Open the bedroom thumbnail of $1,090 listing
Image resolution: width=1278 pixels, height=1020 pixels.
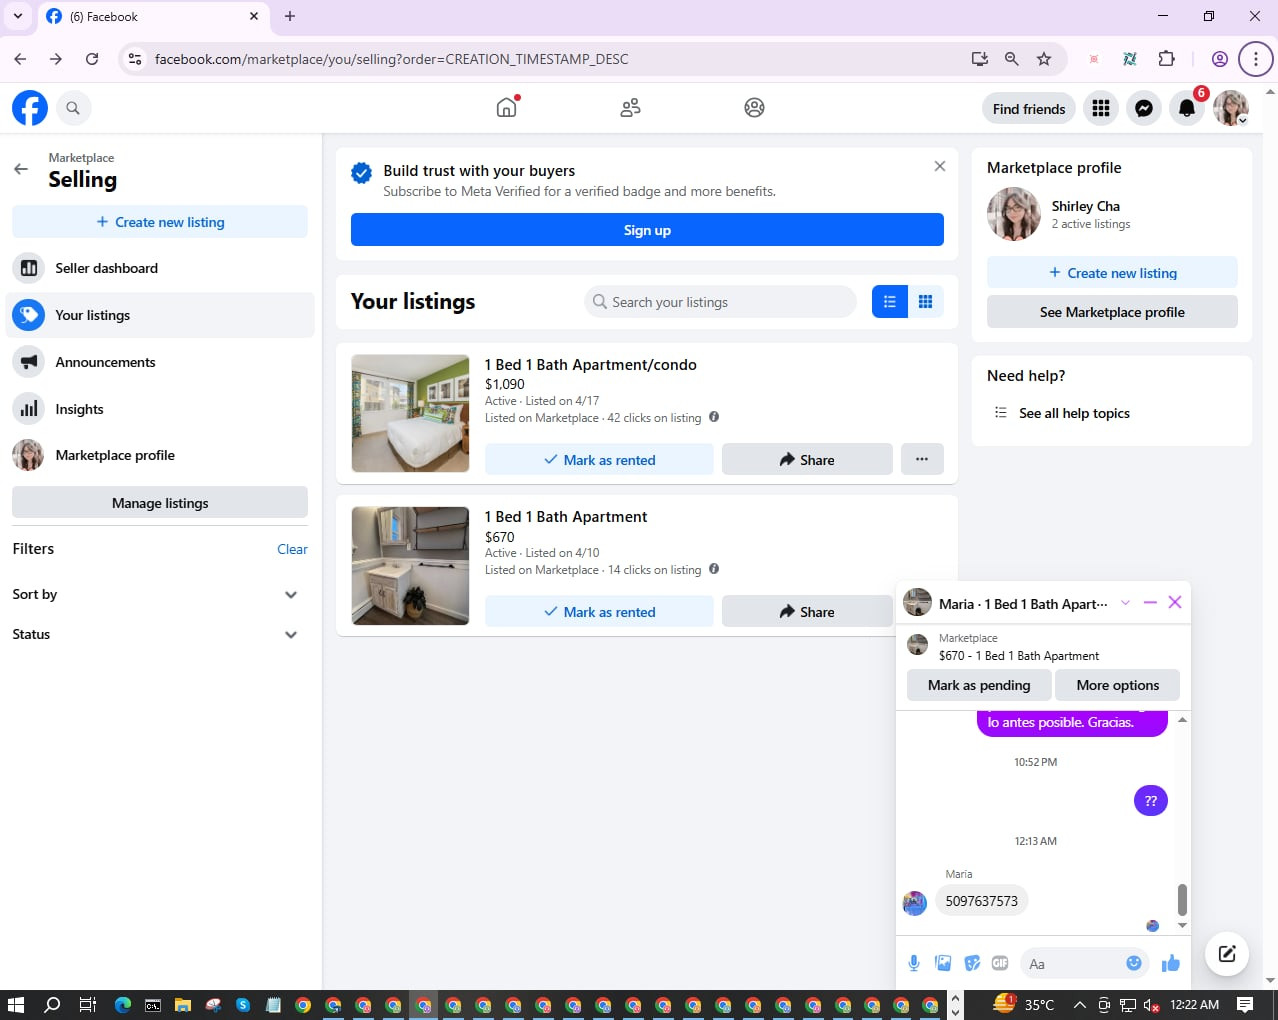410,413
